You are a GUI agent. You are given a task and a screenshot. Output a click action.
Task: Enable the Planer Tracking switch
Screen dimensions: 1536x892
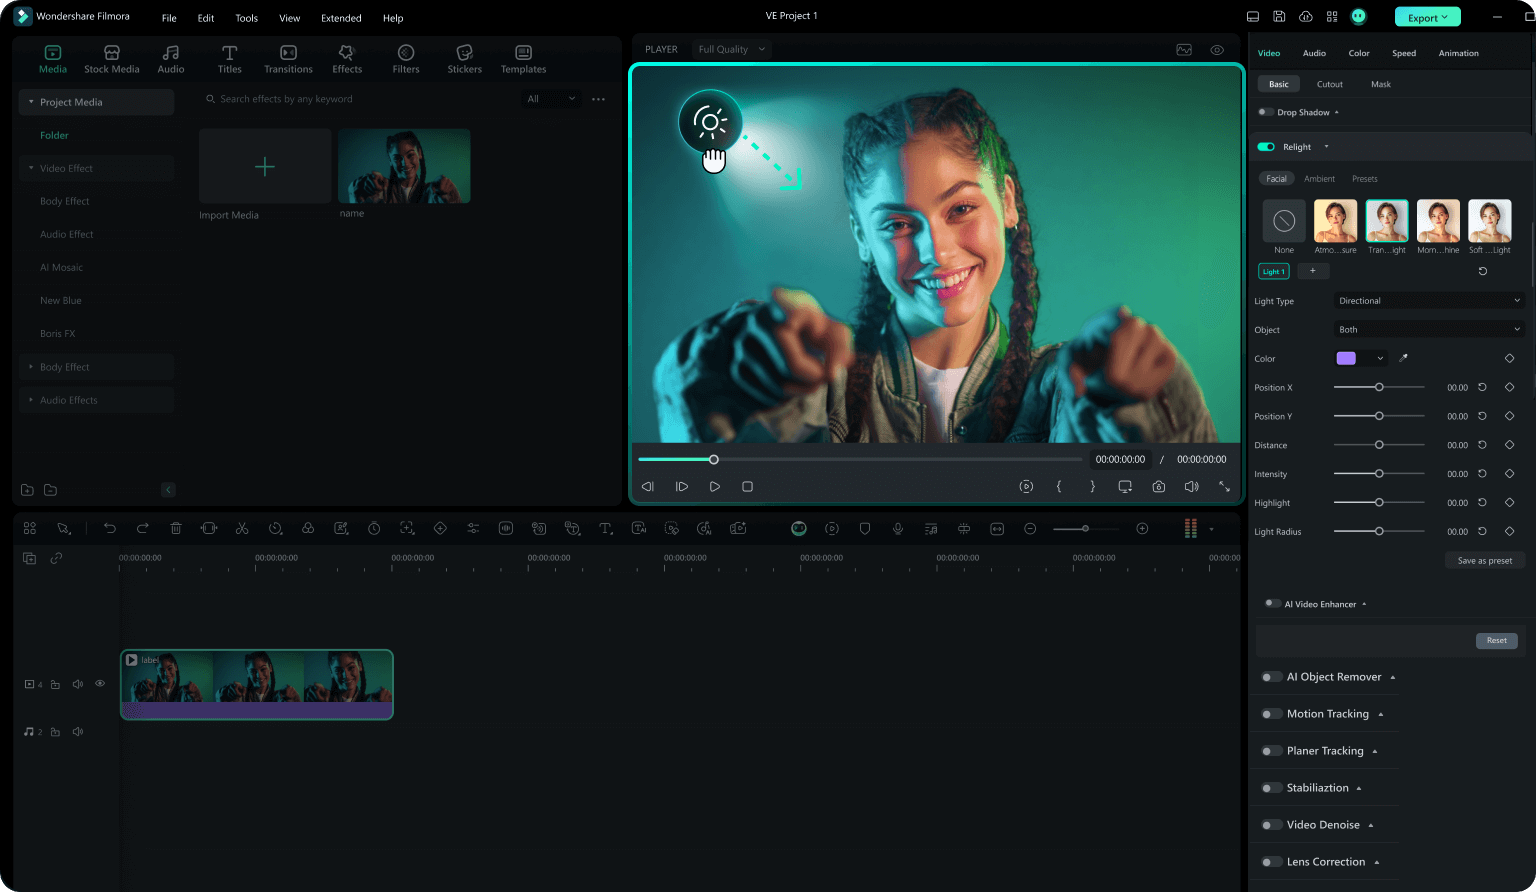[1271, 751]
